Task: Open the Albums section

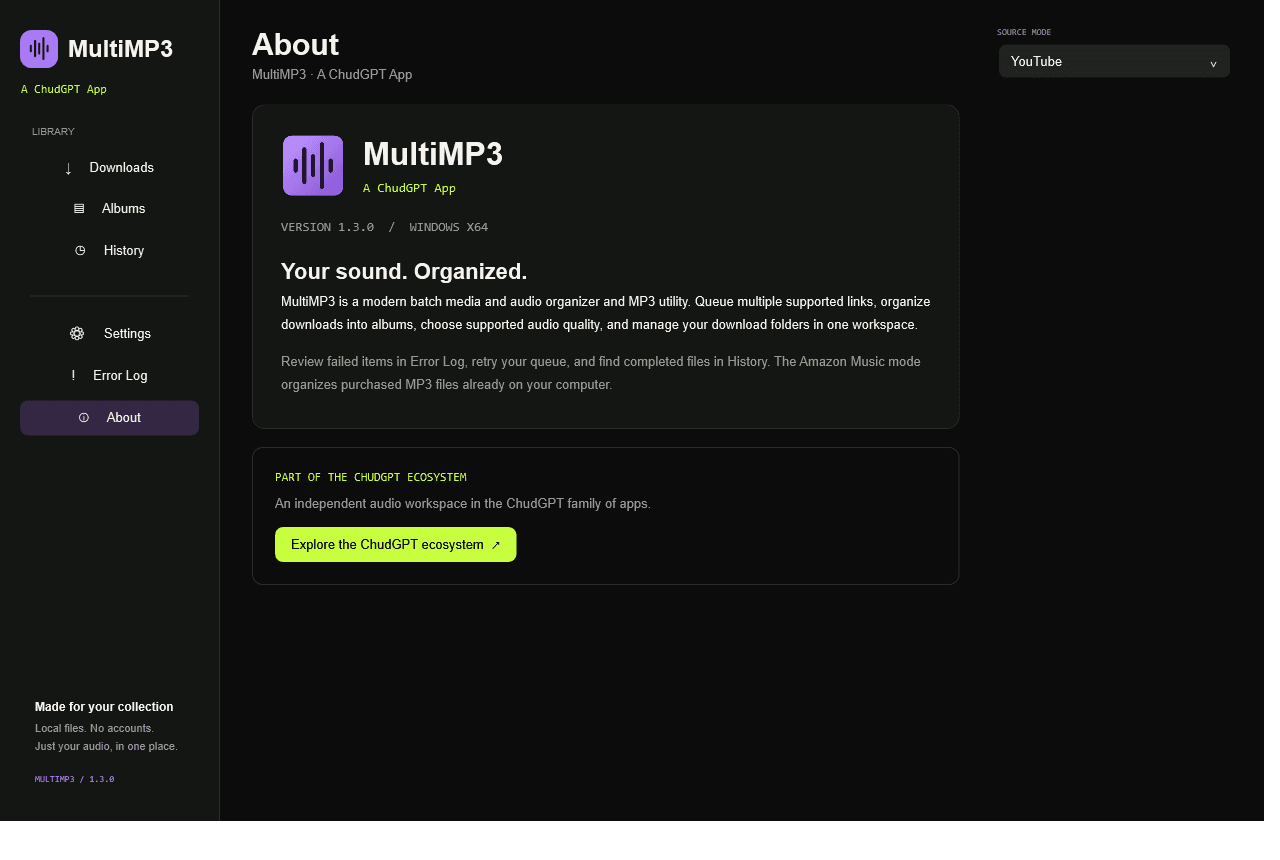Action: (109, 209)
